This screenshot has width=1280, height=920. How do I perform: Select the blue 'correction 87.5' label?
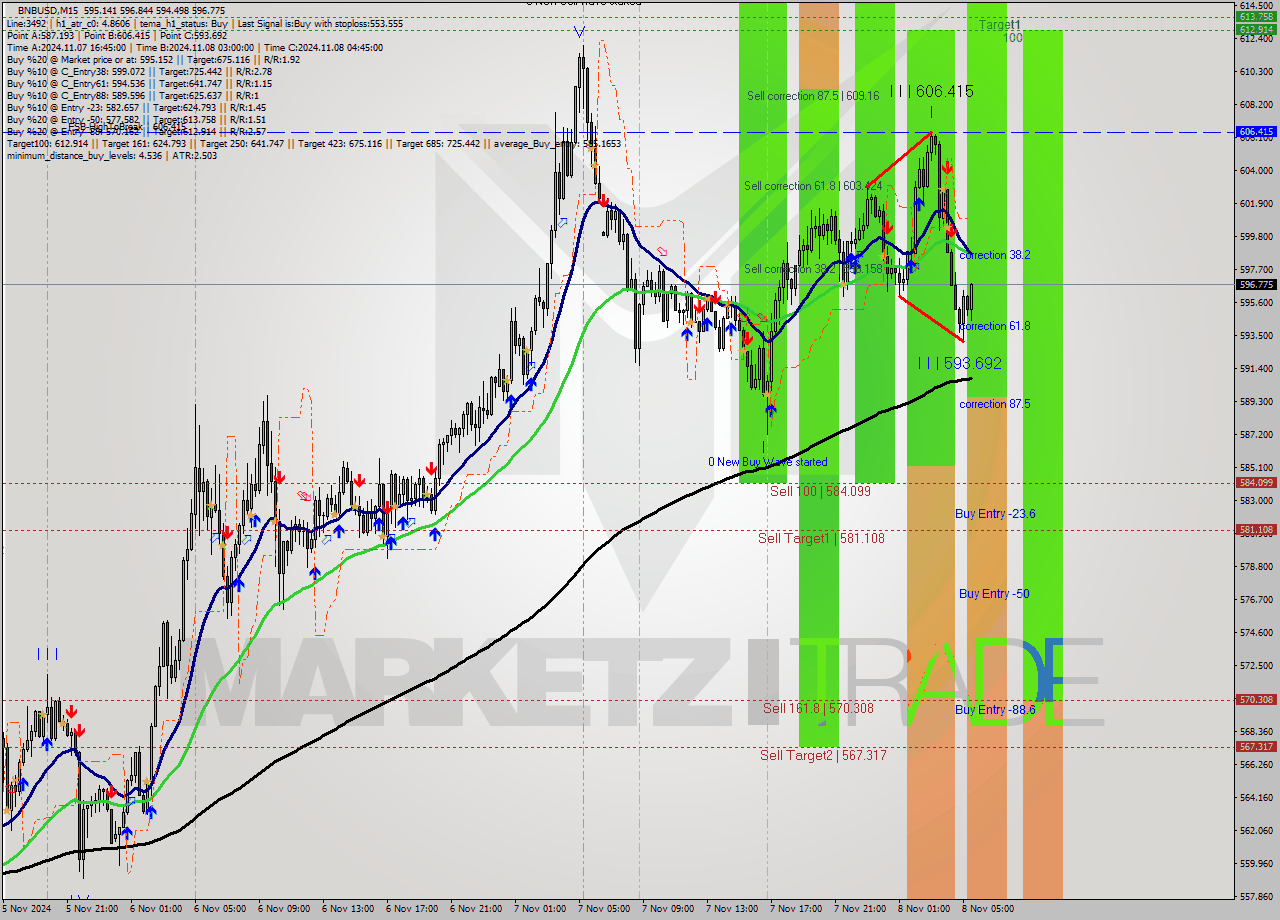(x=994, y=404)
